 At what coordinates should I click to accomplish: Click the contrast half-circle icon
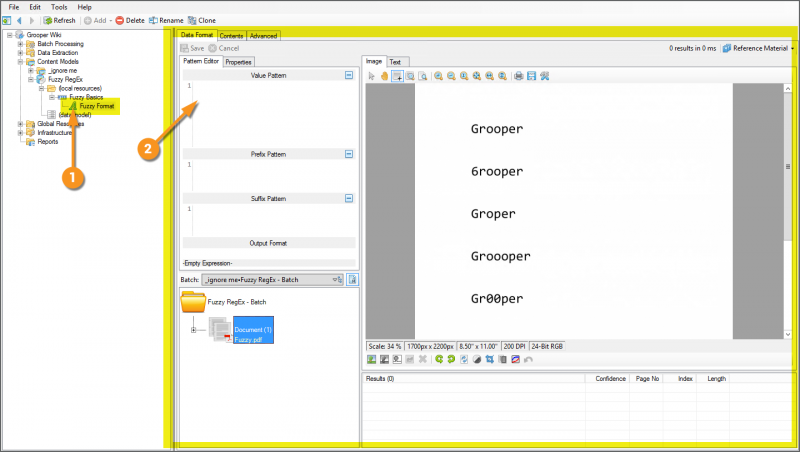477,359
